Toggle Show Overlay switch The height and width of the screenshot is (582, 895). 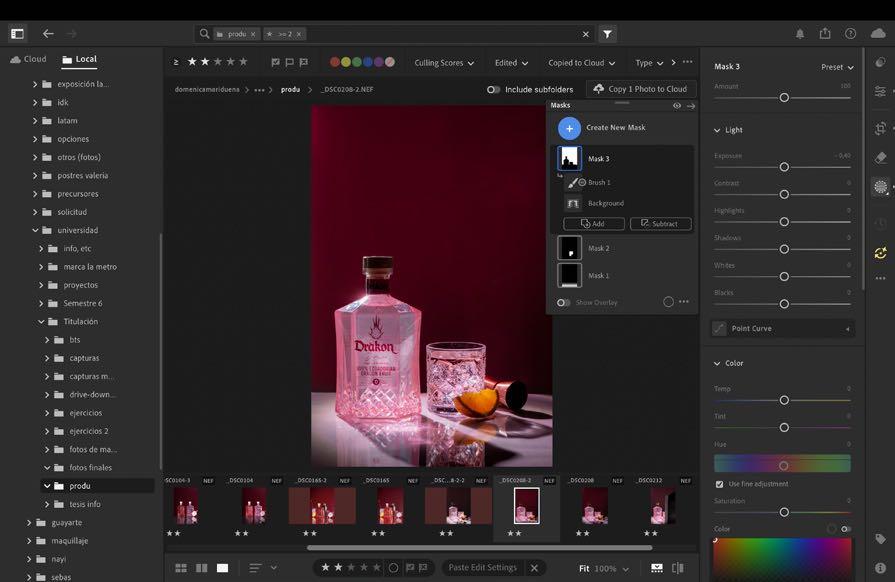click(563, 302)
